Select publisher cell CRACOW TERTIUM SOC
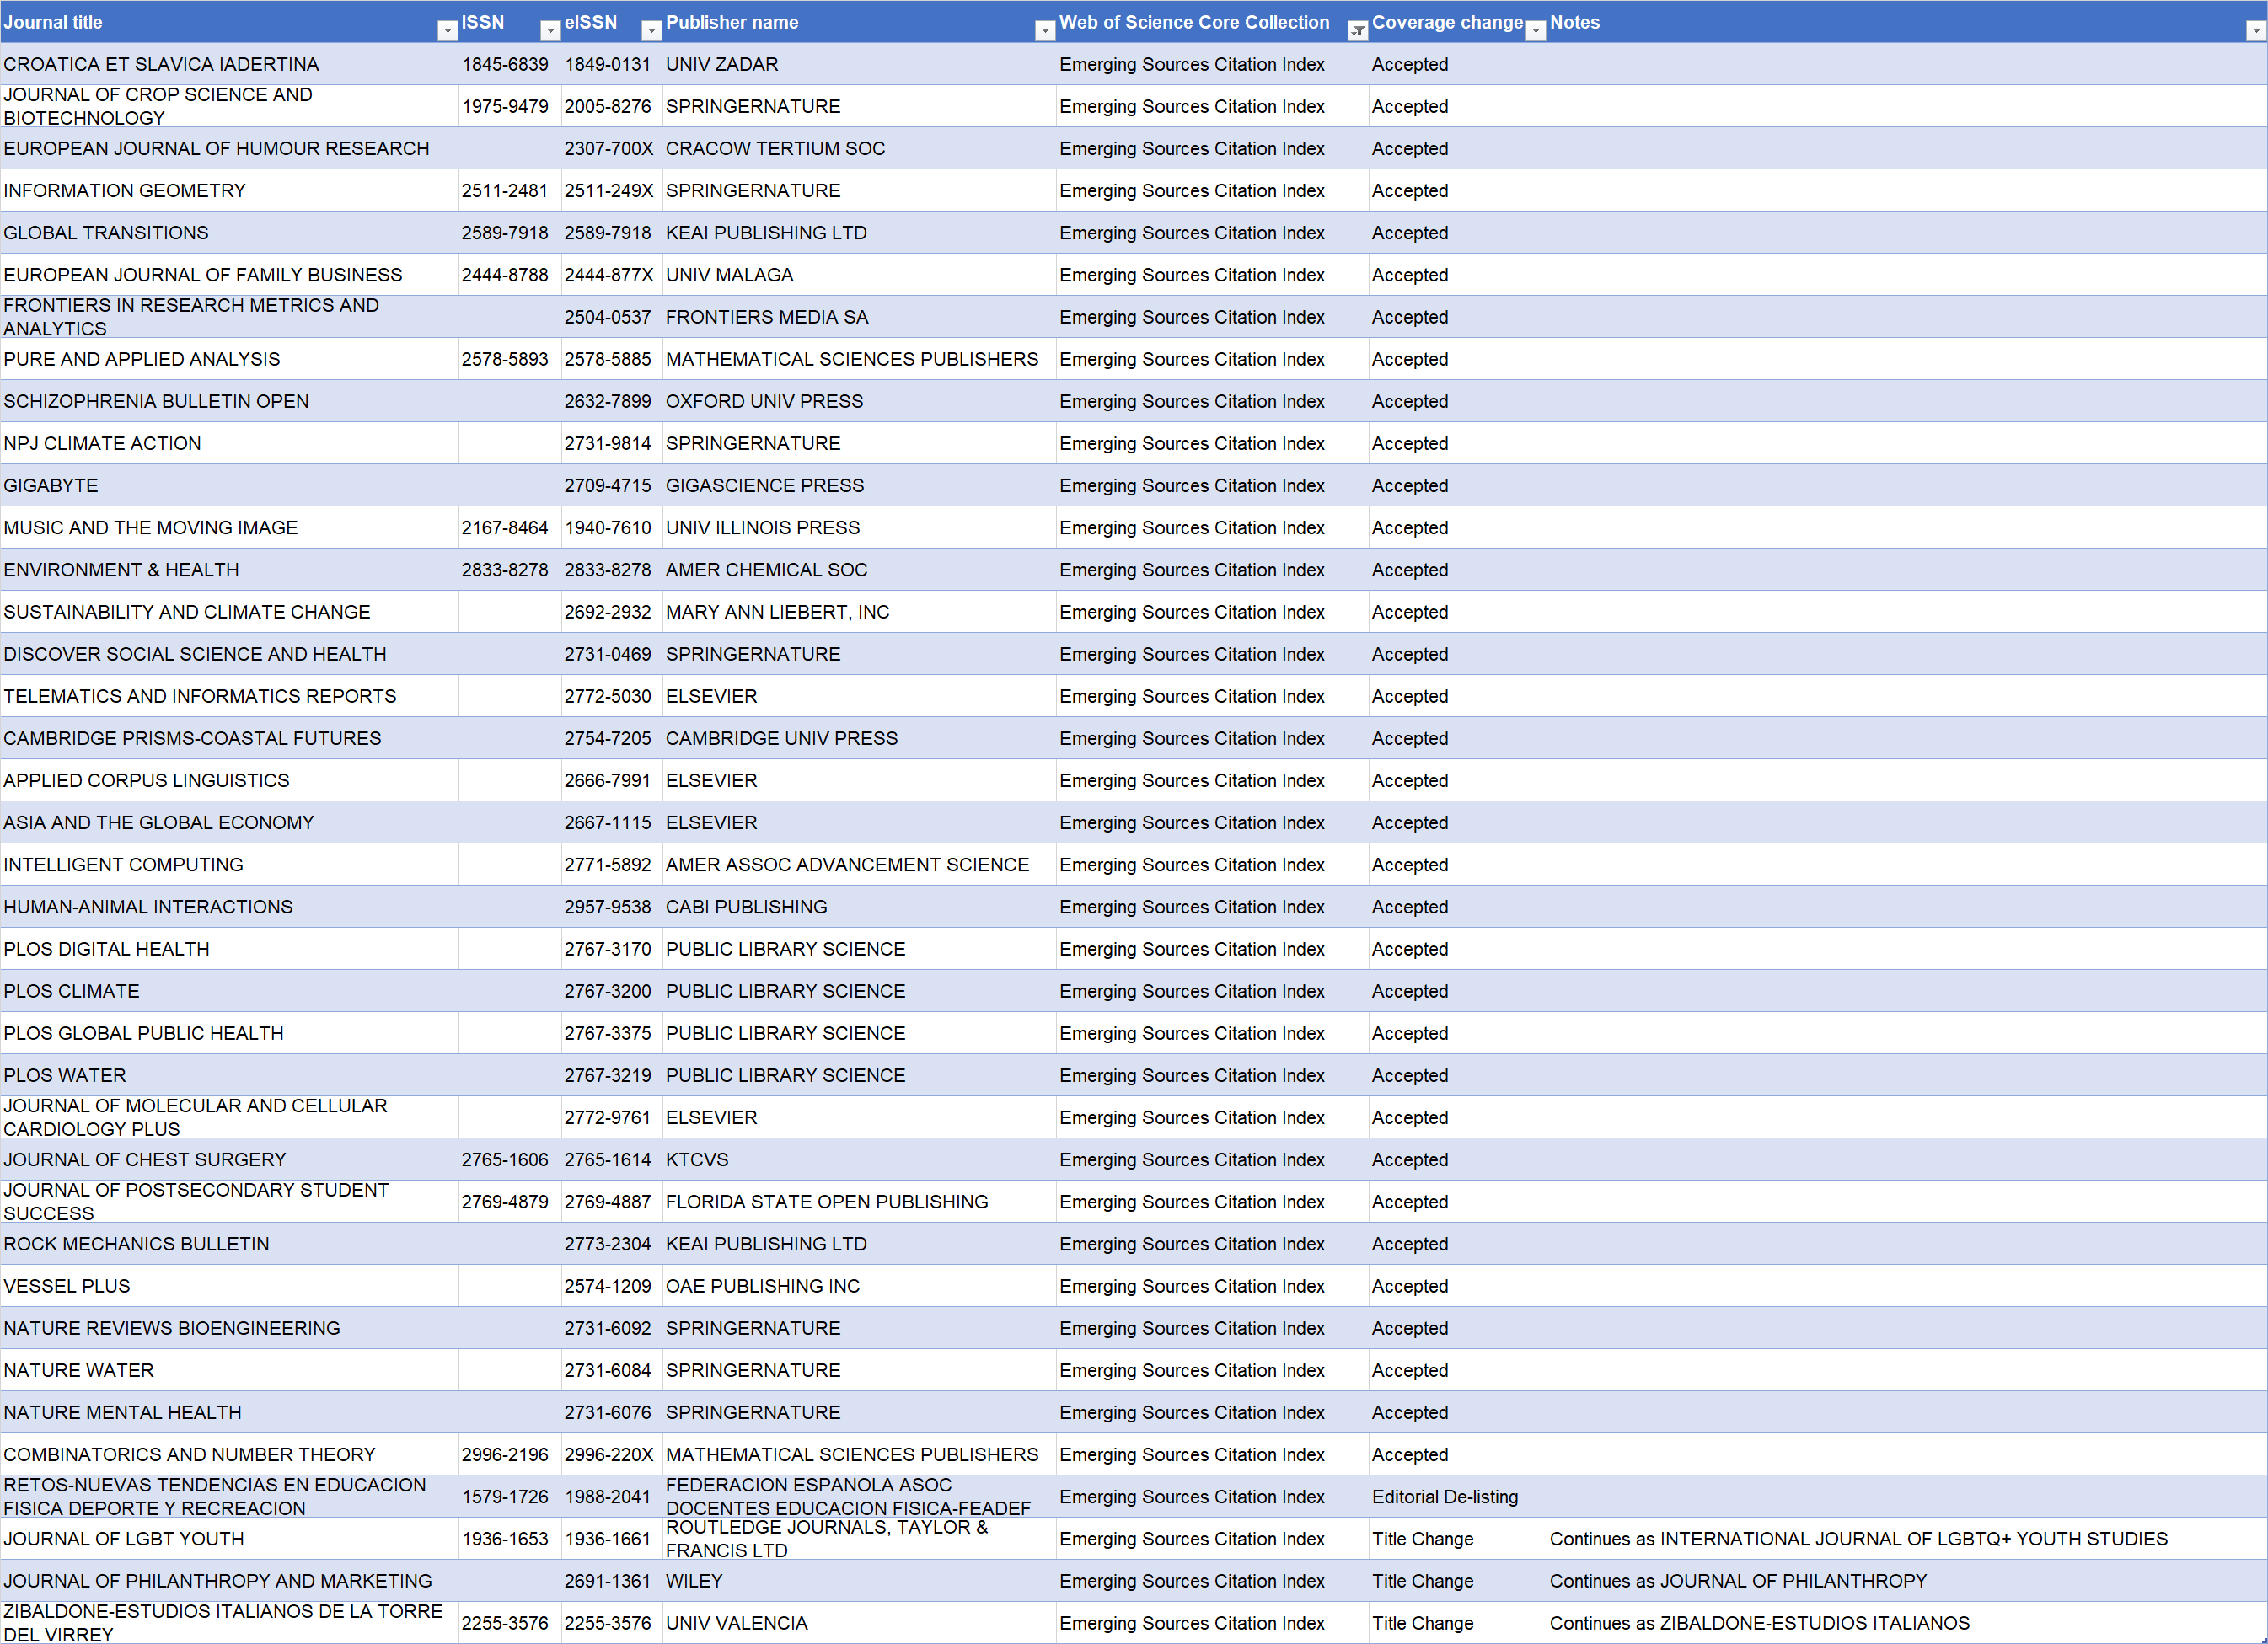 coord(859,148)
